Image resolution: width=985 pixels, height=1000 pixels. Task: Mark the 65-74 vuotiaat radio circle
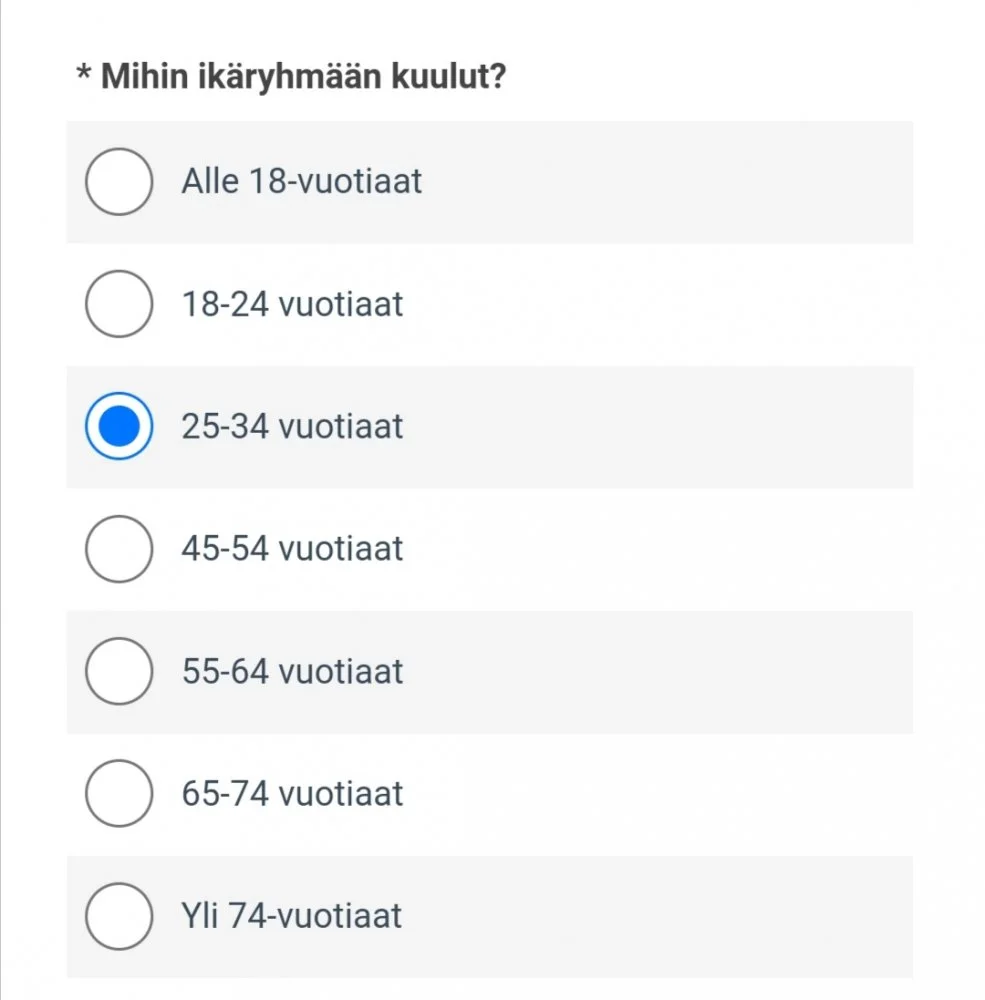point(119,794)
